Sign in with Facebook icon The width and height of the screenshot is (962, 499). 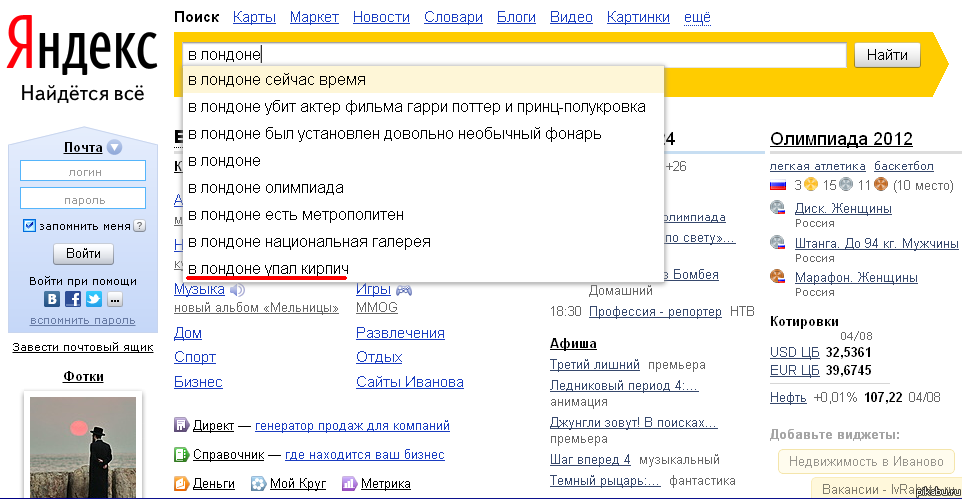pyautogui.click(x=73, y=299)
